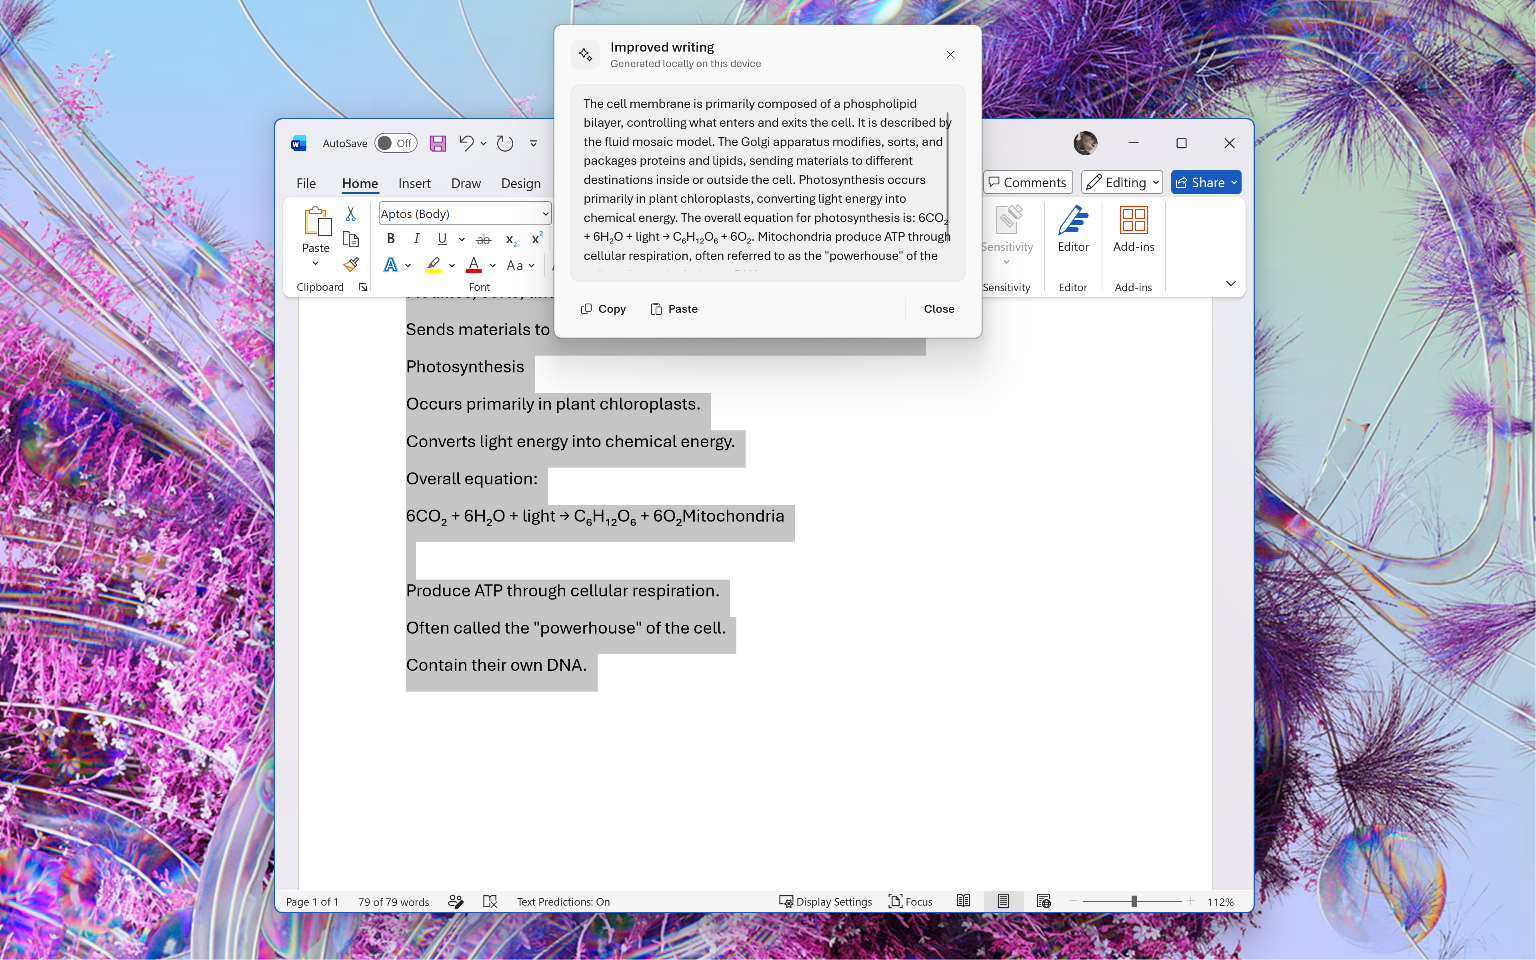This screenshot has width=1536, height=960.
Task: Switch to Read Mode view
Action: pos(963,901)
